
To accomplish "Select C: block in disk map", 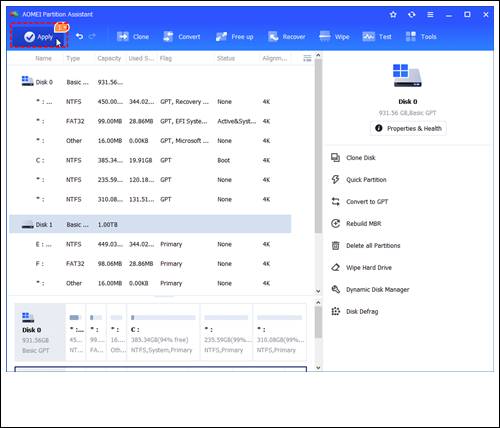I will click(x=163, y=332).
